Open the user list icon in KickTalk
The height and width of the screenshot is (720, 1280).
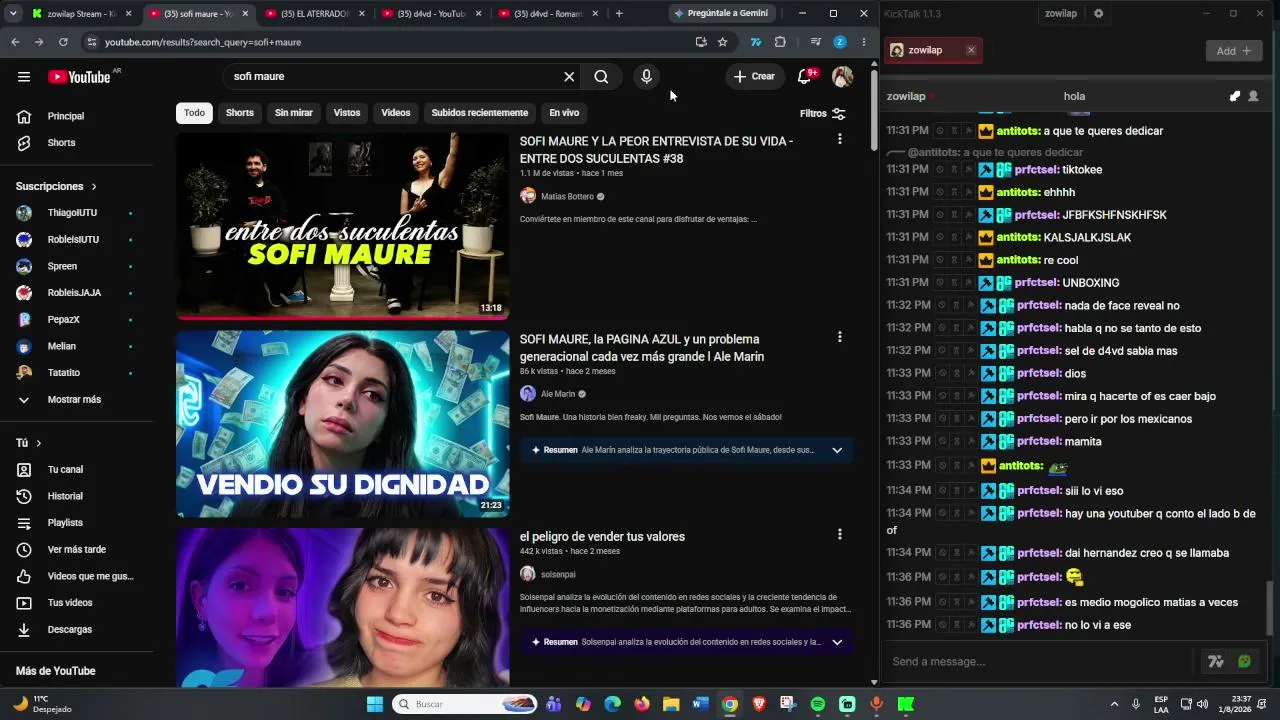pos(1253,96)
